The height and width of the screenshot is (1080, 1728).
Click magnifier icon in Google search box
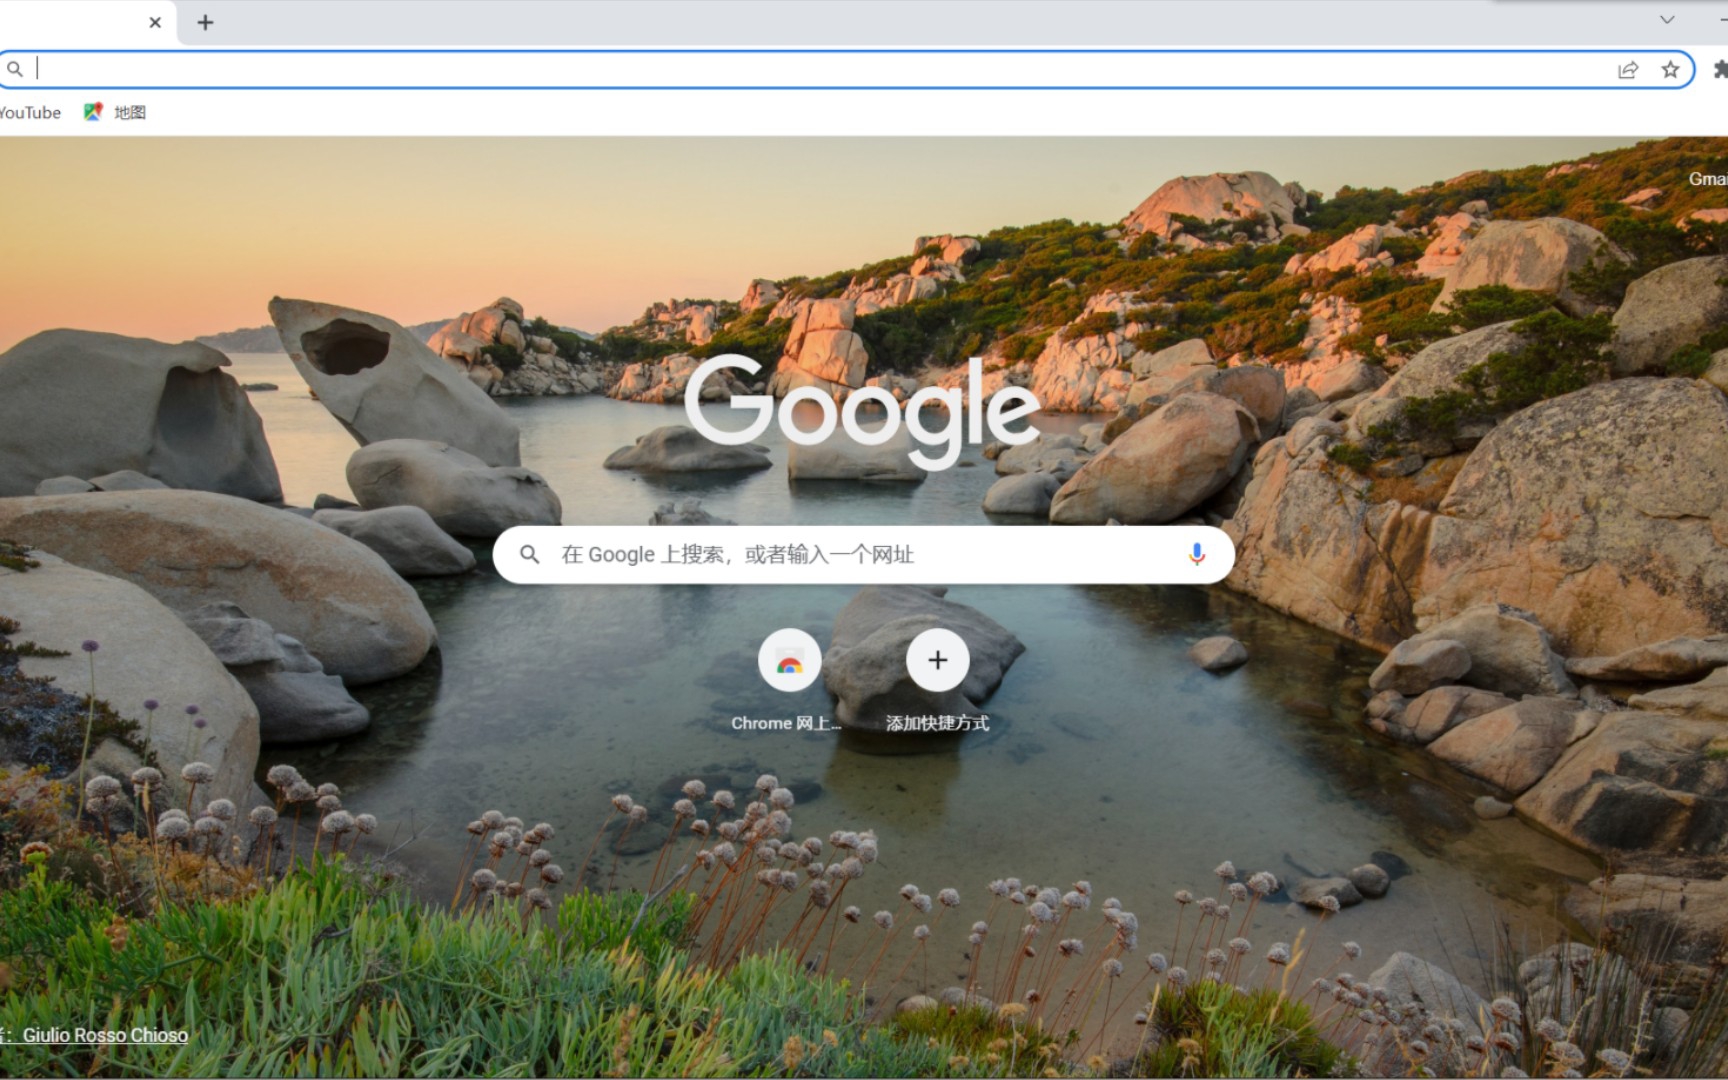[x=530, y=554]
